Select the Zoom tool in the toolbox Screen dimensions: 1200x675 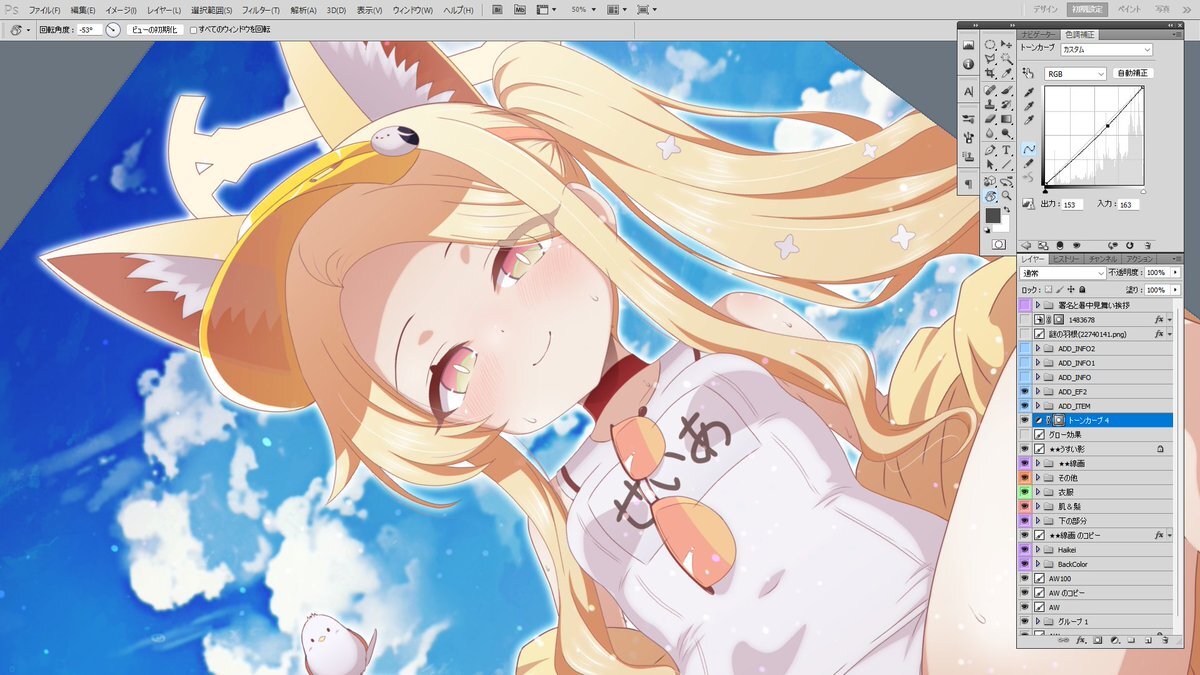pos(1006,196)
